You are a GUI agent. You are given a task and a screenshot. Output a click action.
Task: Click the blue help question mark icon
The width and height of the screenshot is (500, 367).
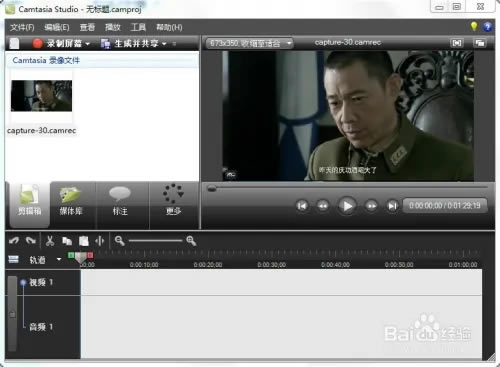pyautogui.click(x=487, y=27)
